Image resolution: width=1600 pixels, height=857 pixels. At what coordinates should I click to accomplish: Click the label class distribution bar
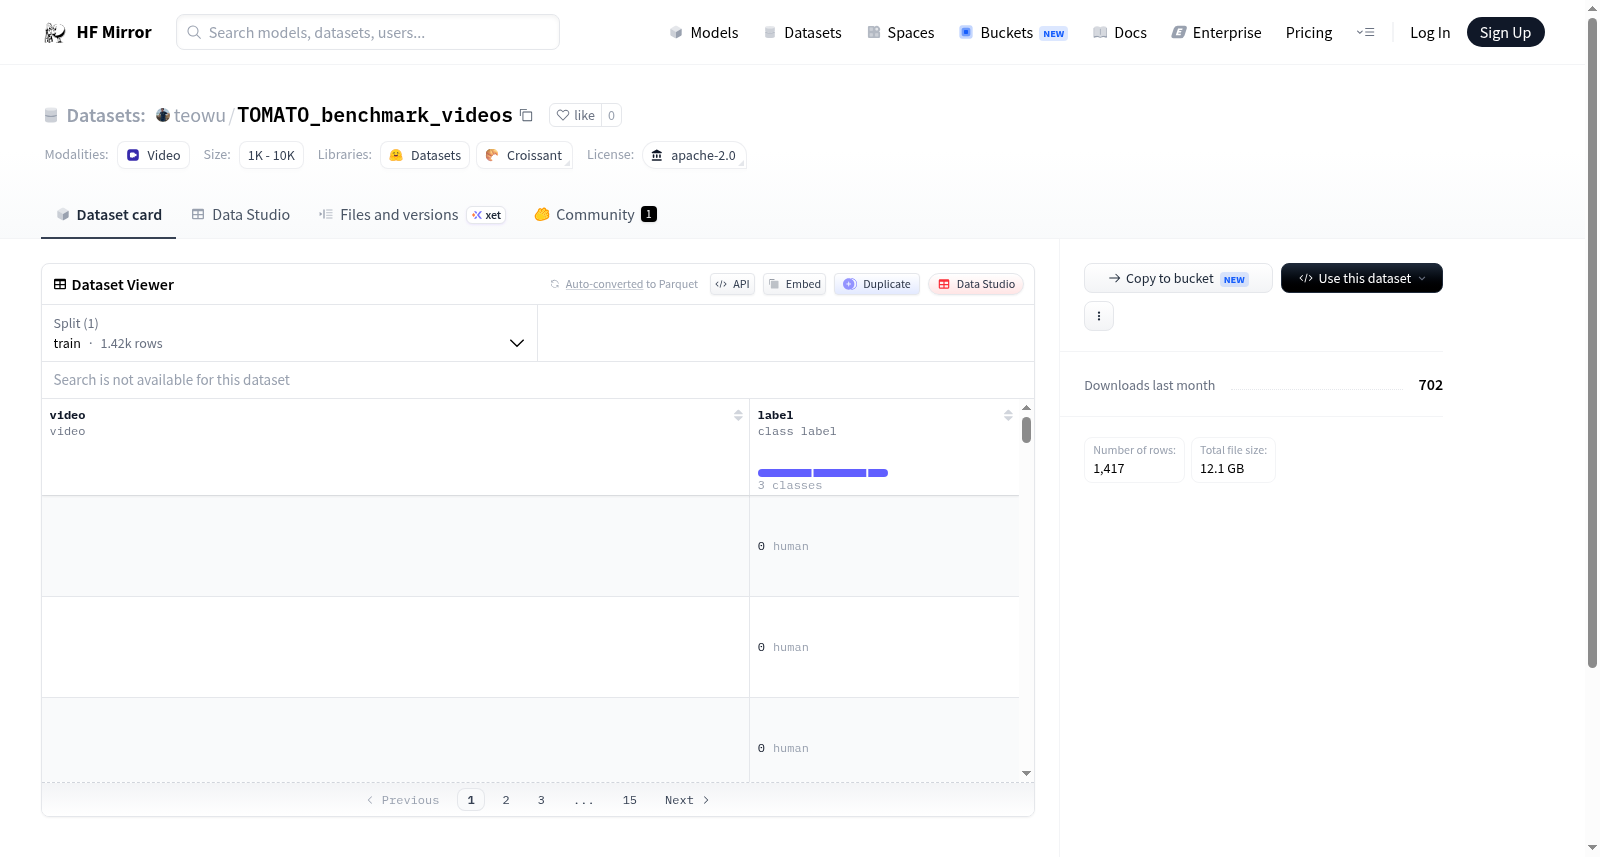(x=822, y=472)
